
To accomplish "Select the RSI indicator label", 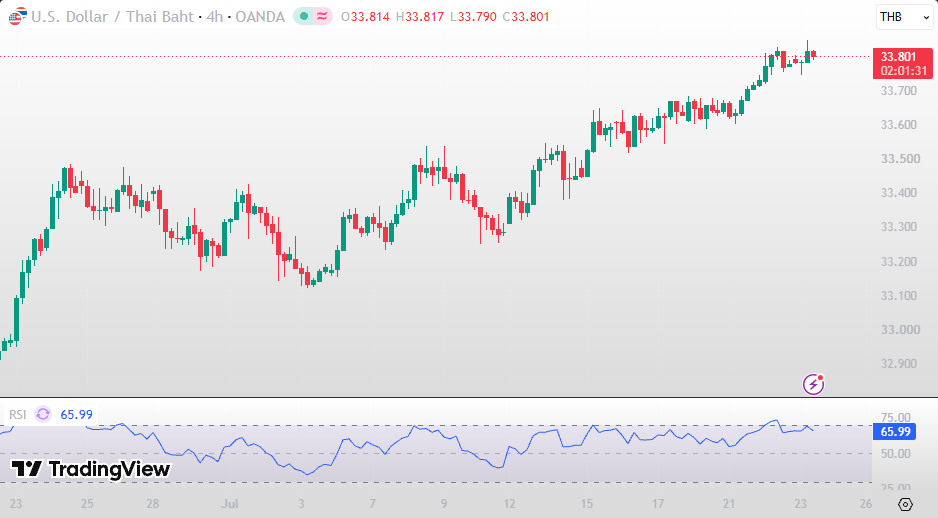I will coord(17,415).
